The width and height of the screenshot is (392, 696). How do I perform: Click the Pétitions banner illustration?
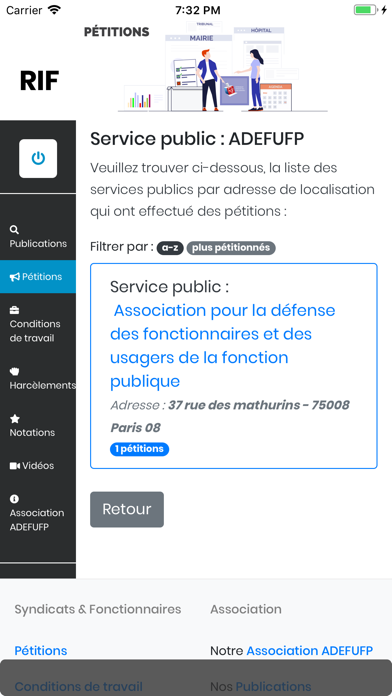[222, 67]
